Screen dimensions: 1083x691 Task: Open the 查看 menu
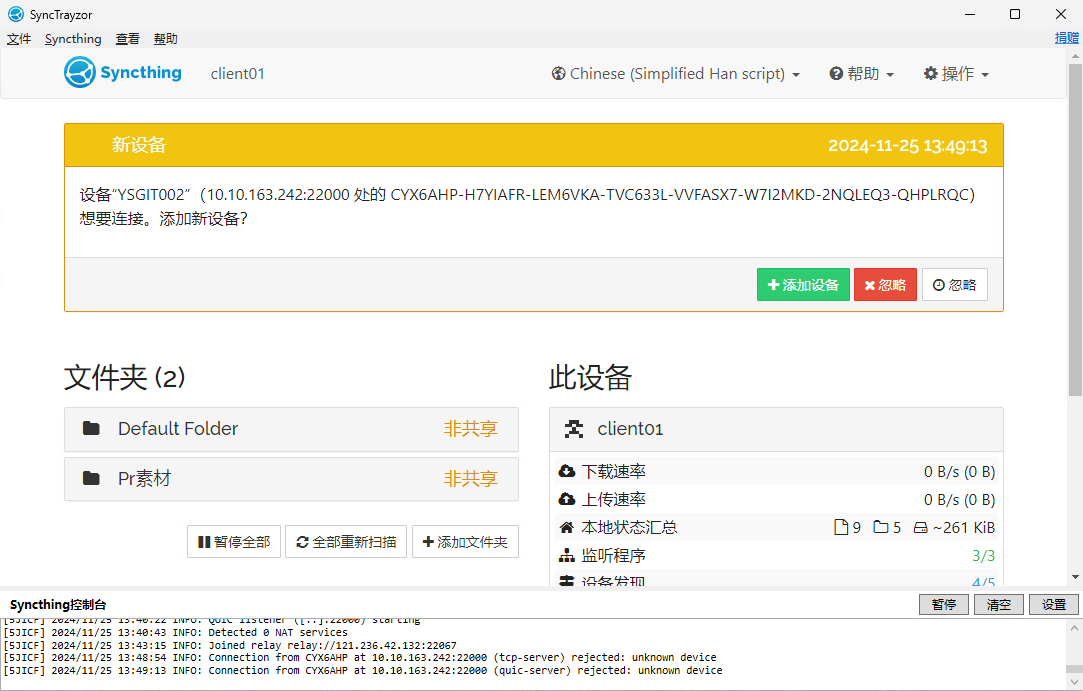pos(127,39)
